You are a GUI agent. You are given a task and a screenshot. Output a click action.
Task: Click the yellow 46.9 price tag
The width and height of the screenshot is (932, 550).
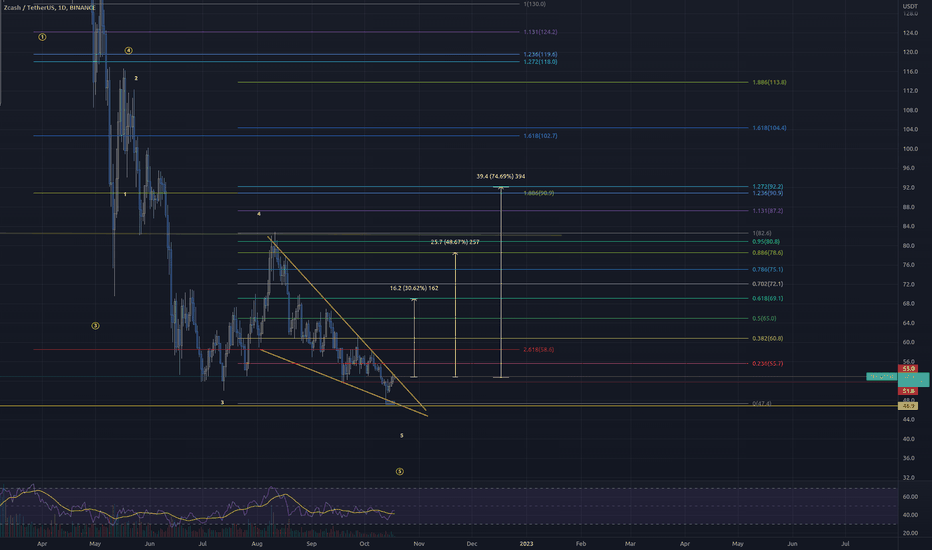coord(909,406)
